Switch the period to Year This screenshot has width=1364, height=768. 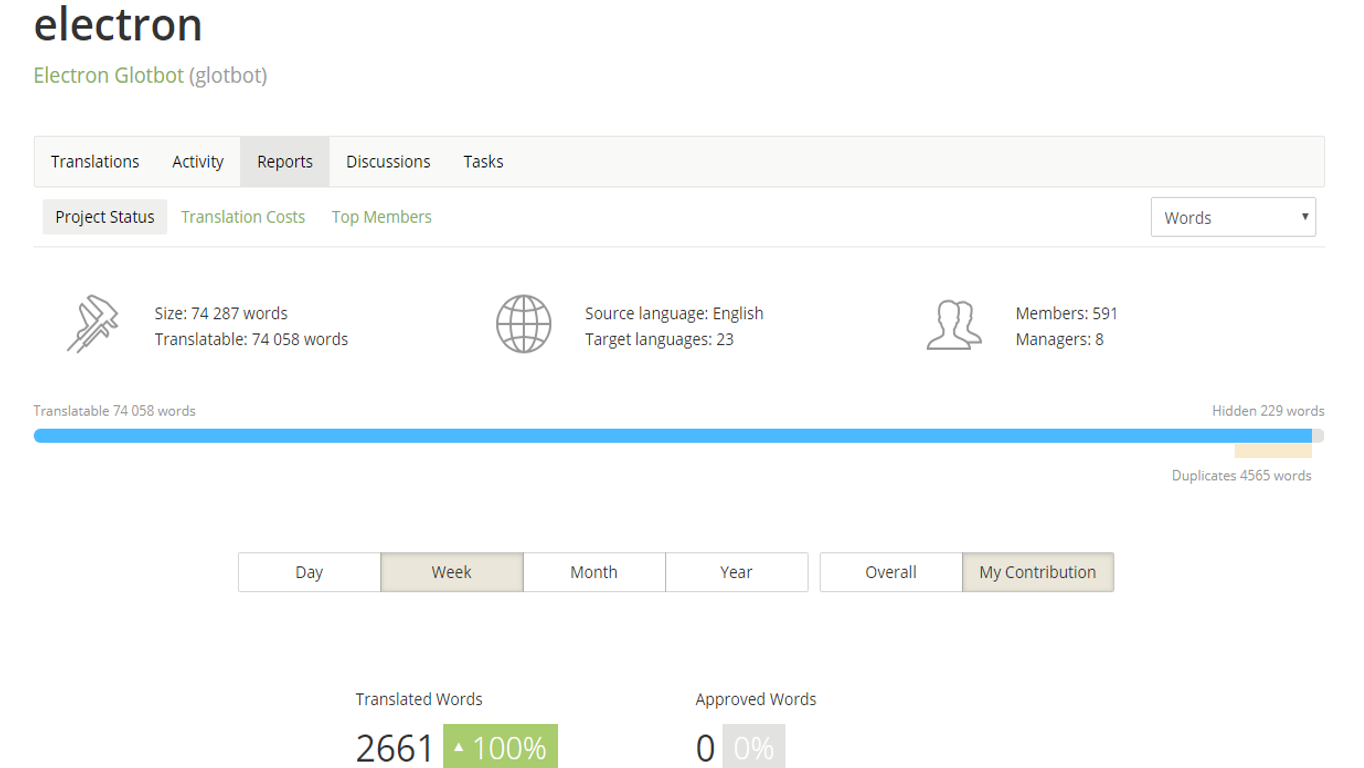click(x=736, y=572)
